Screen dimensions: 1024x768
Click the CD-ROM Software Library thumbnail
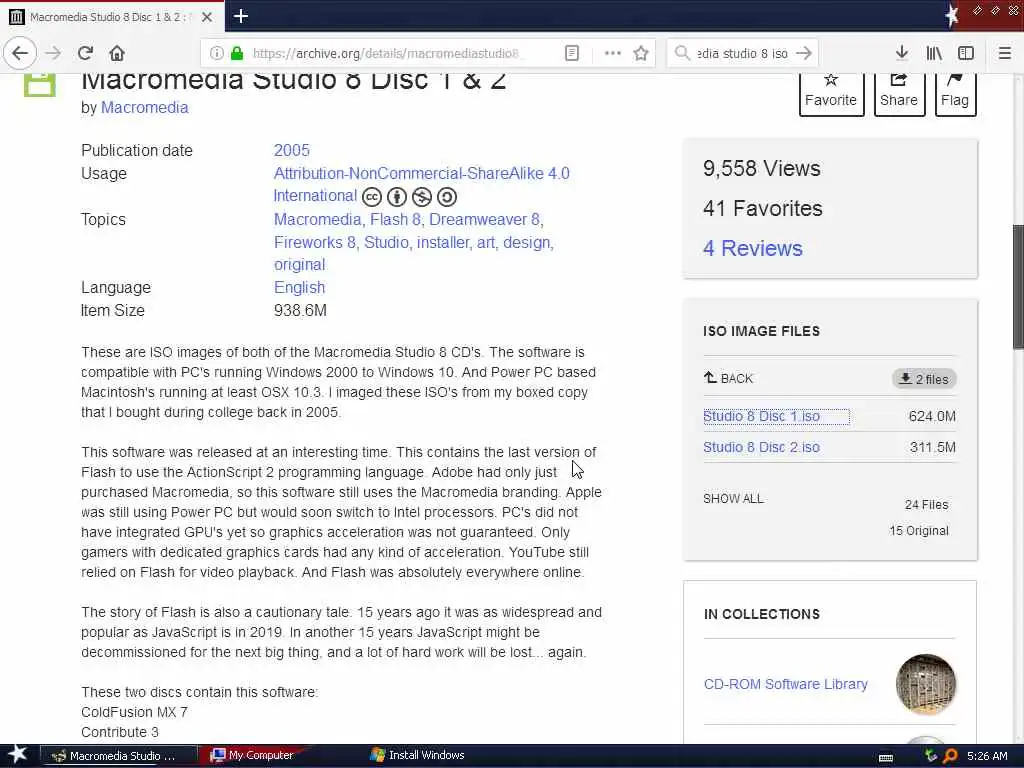click(x=925, y=684)
